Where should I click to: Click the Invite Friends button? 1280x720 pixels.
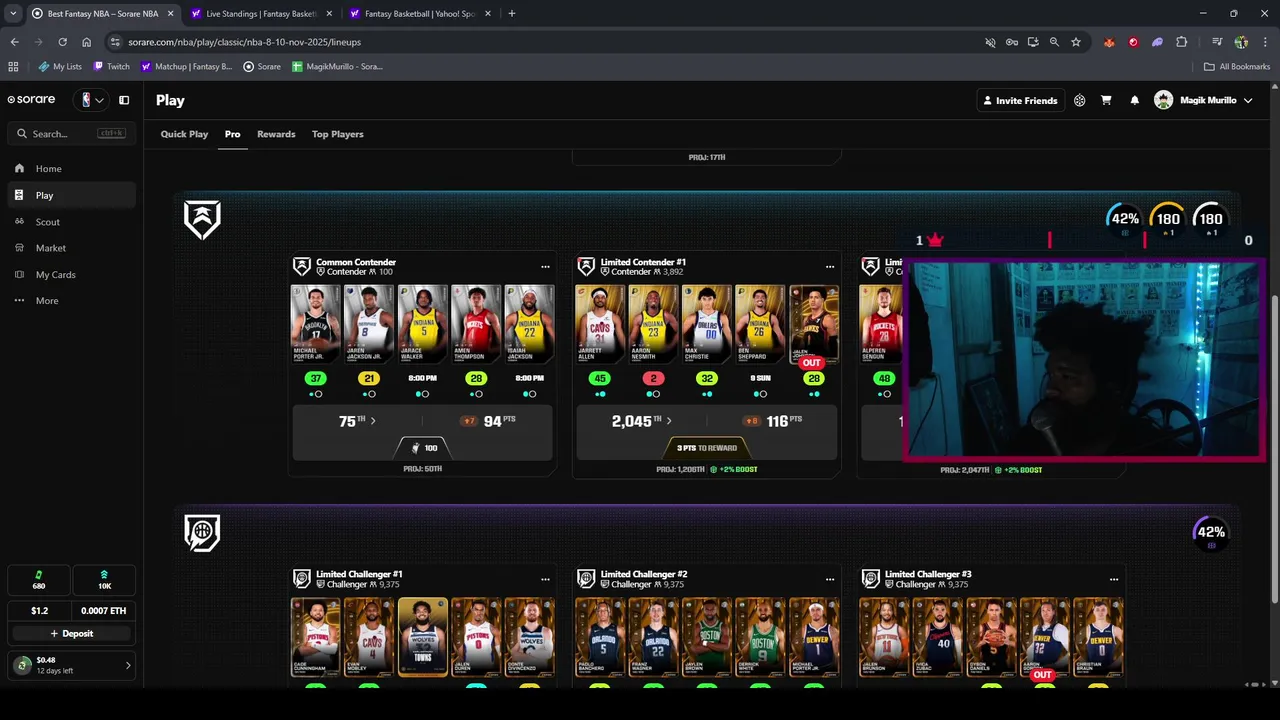coord(1020,100)
